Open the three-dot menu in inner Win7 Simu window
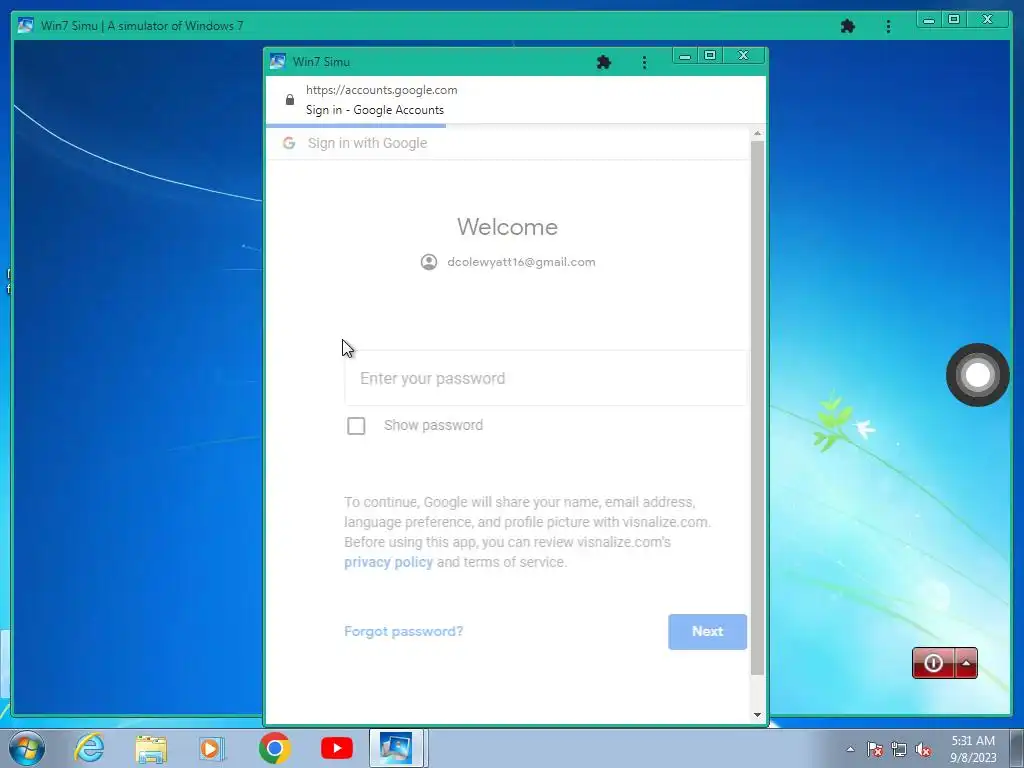1024x768 pixels. pyautogui.click(x=645, y=62)
